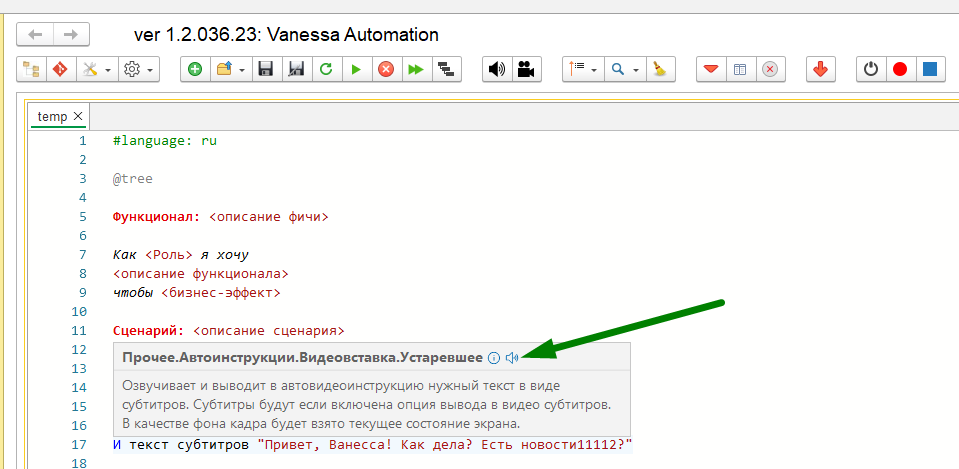Click the two-column table icon
959x469 pixels.
[x=740, y=69]
